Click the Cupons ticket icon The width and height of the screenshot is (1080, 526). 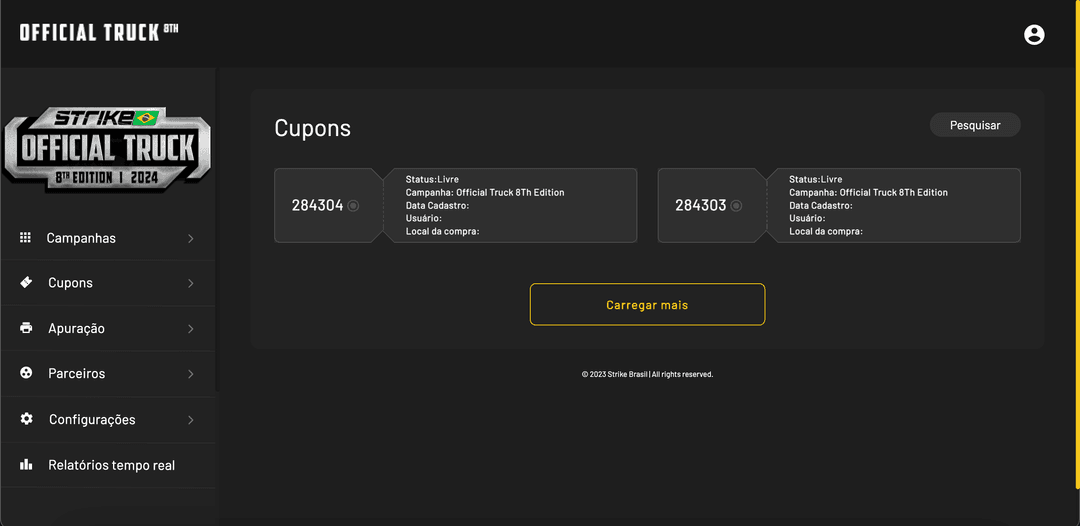pyautogui.click(x=26, y=282)
